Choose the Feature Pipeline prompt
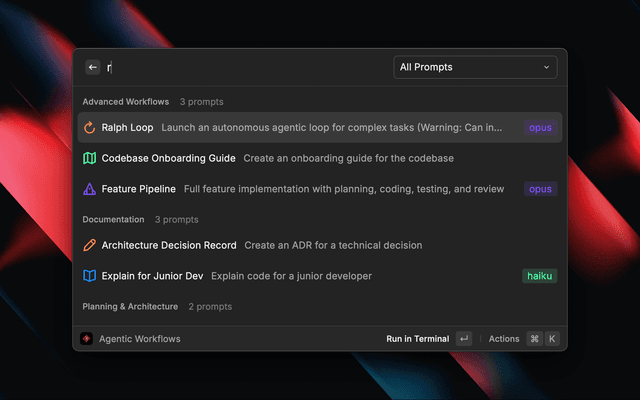Viewport: 640px width, 400px height. click(x=138, y=189)
